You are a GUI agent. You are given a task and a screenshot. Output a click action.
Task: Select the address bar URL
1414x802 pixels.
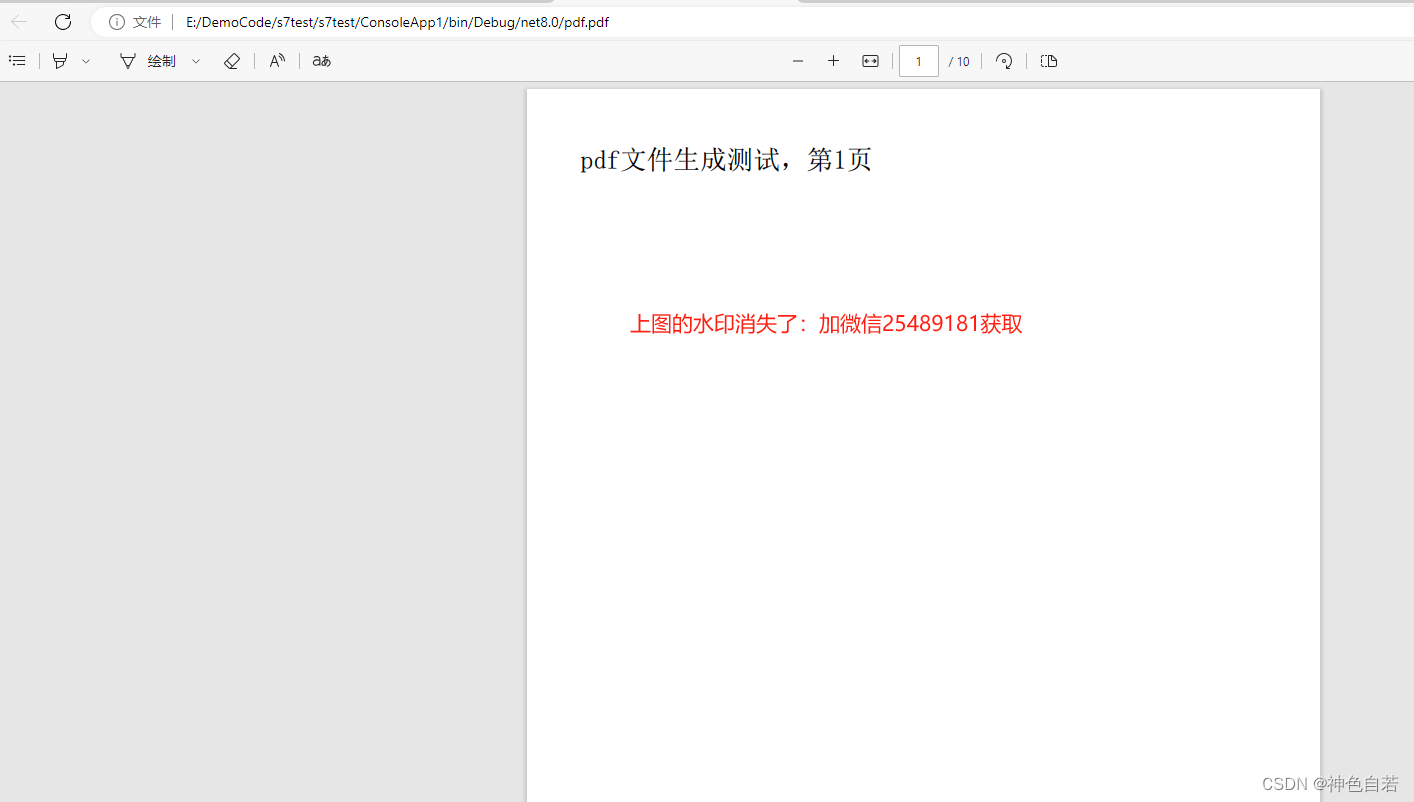coord(396,21)
